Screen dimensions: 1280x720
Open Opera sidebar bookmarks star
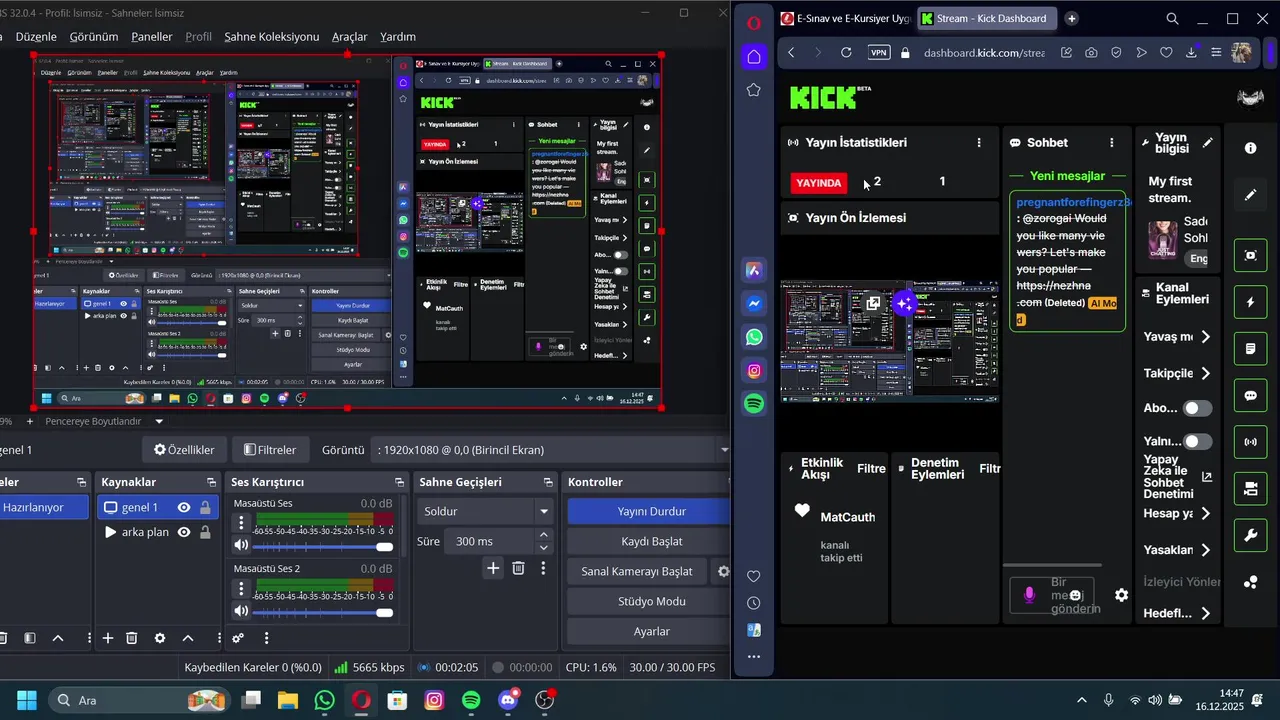click(x=754, y=90)
